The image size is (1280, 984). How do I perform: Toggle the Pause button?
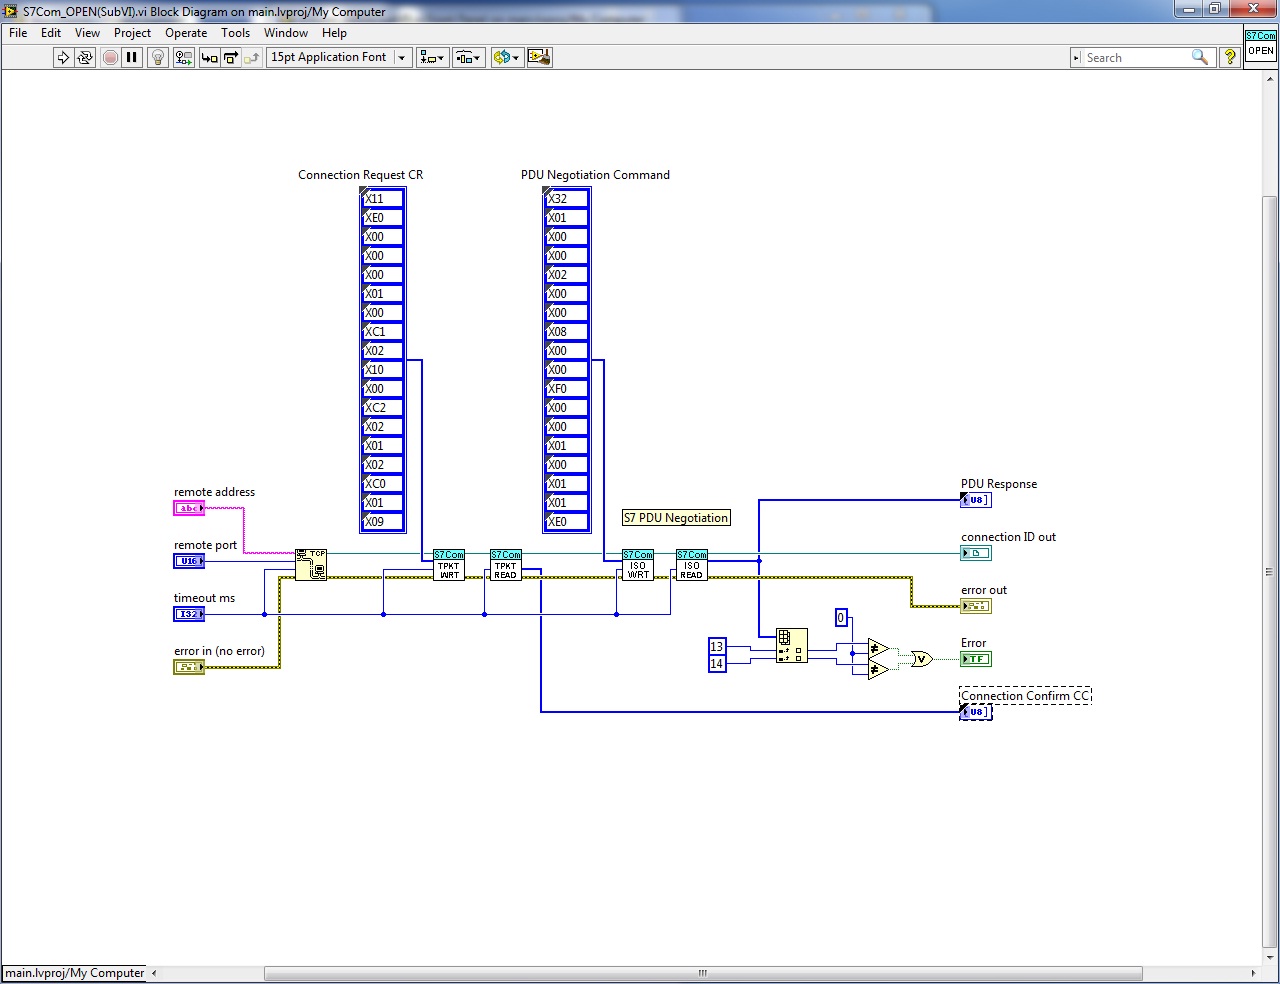(132, 57)
